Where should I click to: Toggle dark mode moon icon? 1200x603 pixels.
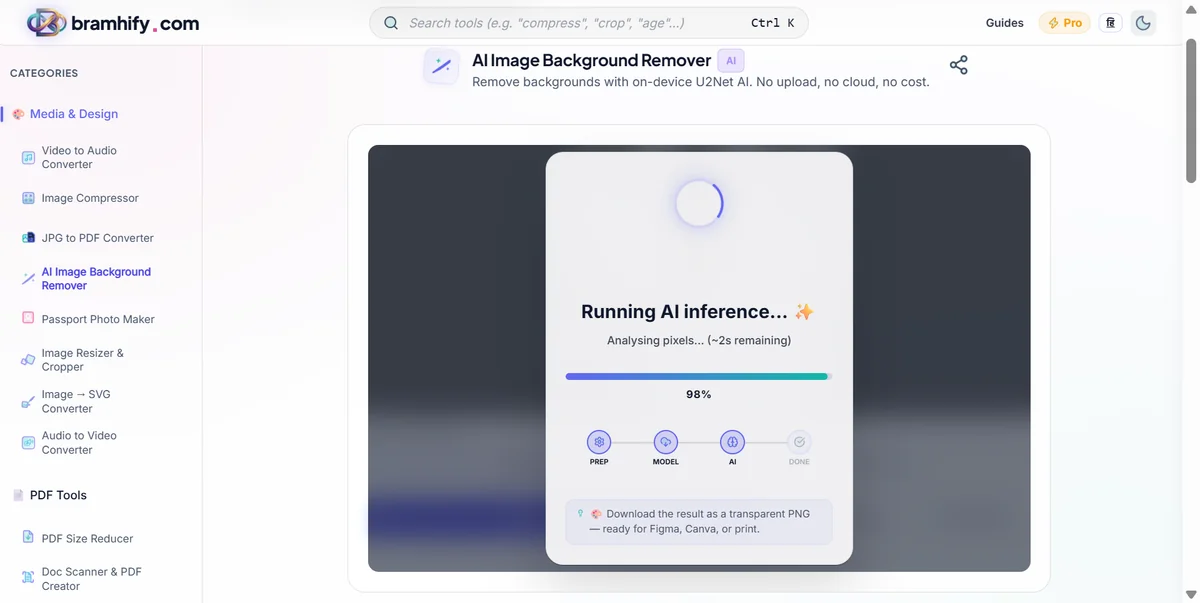pos(1143,23)
